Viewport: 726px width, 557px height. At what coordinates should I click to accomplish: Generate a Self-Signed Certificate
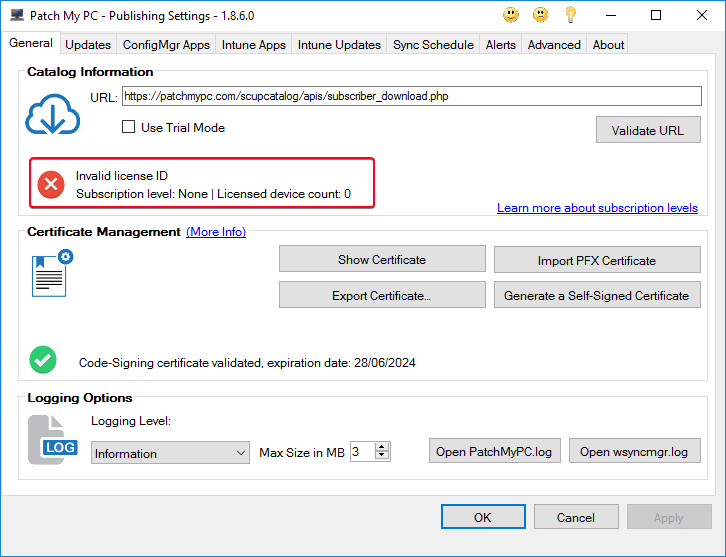597,295
